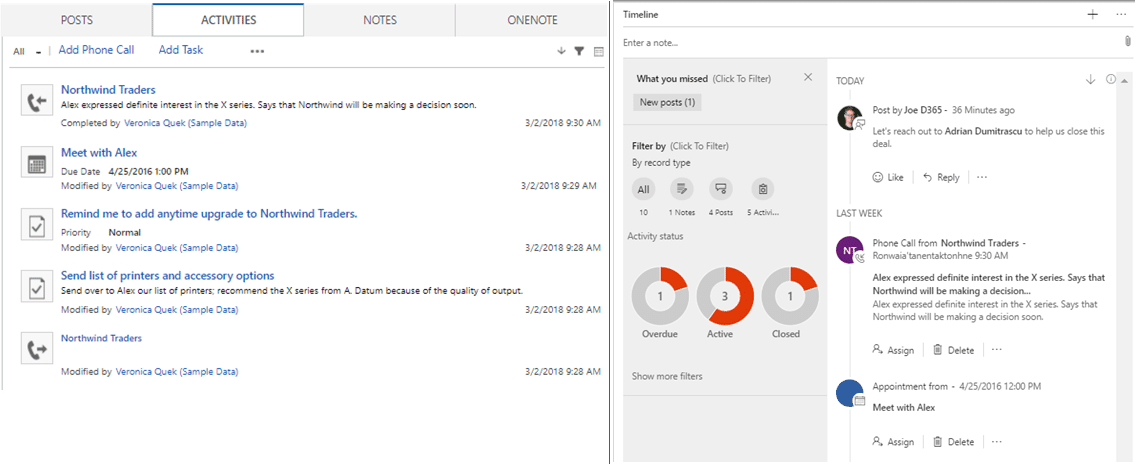Click the LAST WEEK section heading
Image resolution: width=1137 pixels, height=464 pixels.
tap(859, 213)
